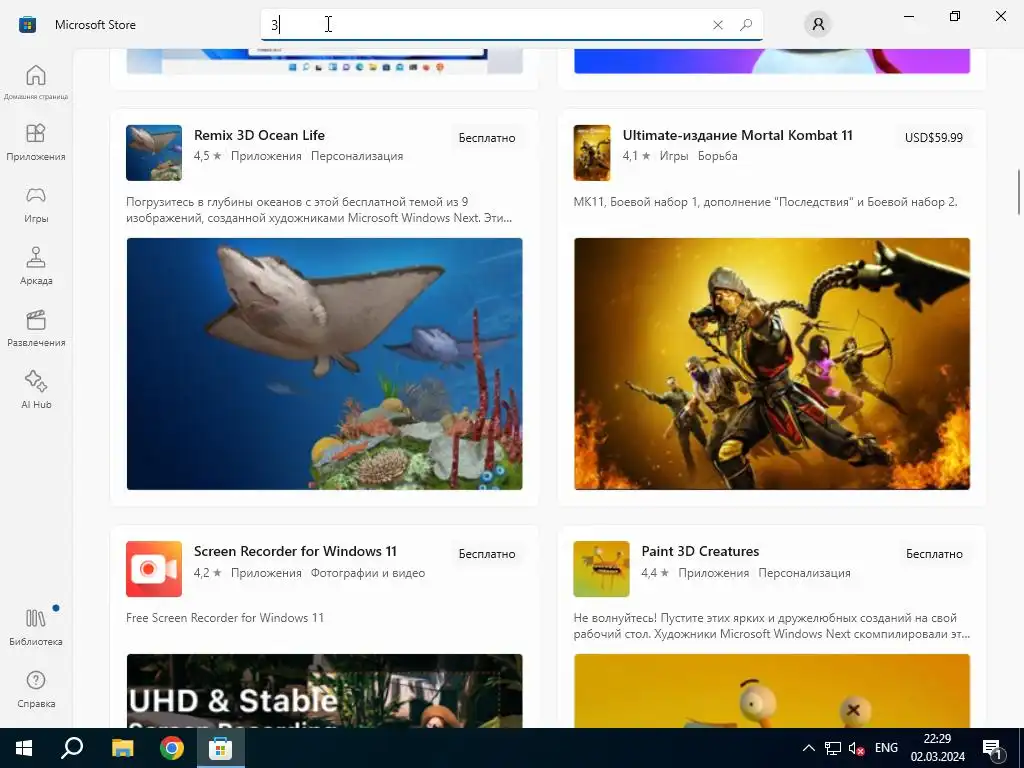Click 4,5 rating of Ocean Life

point(208,156)
